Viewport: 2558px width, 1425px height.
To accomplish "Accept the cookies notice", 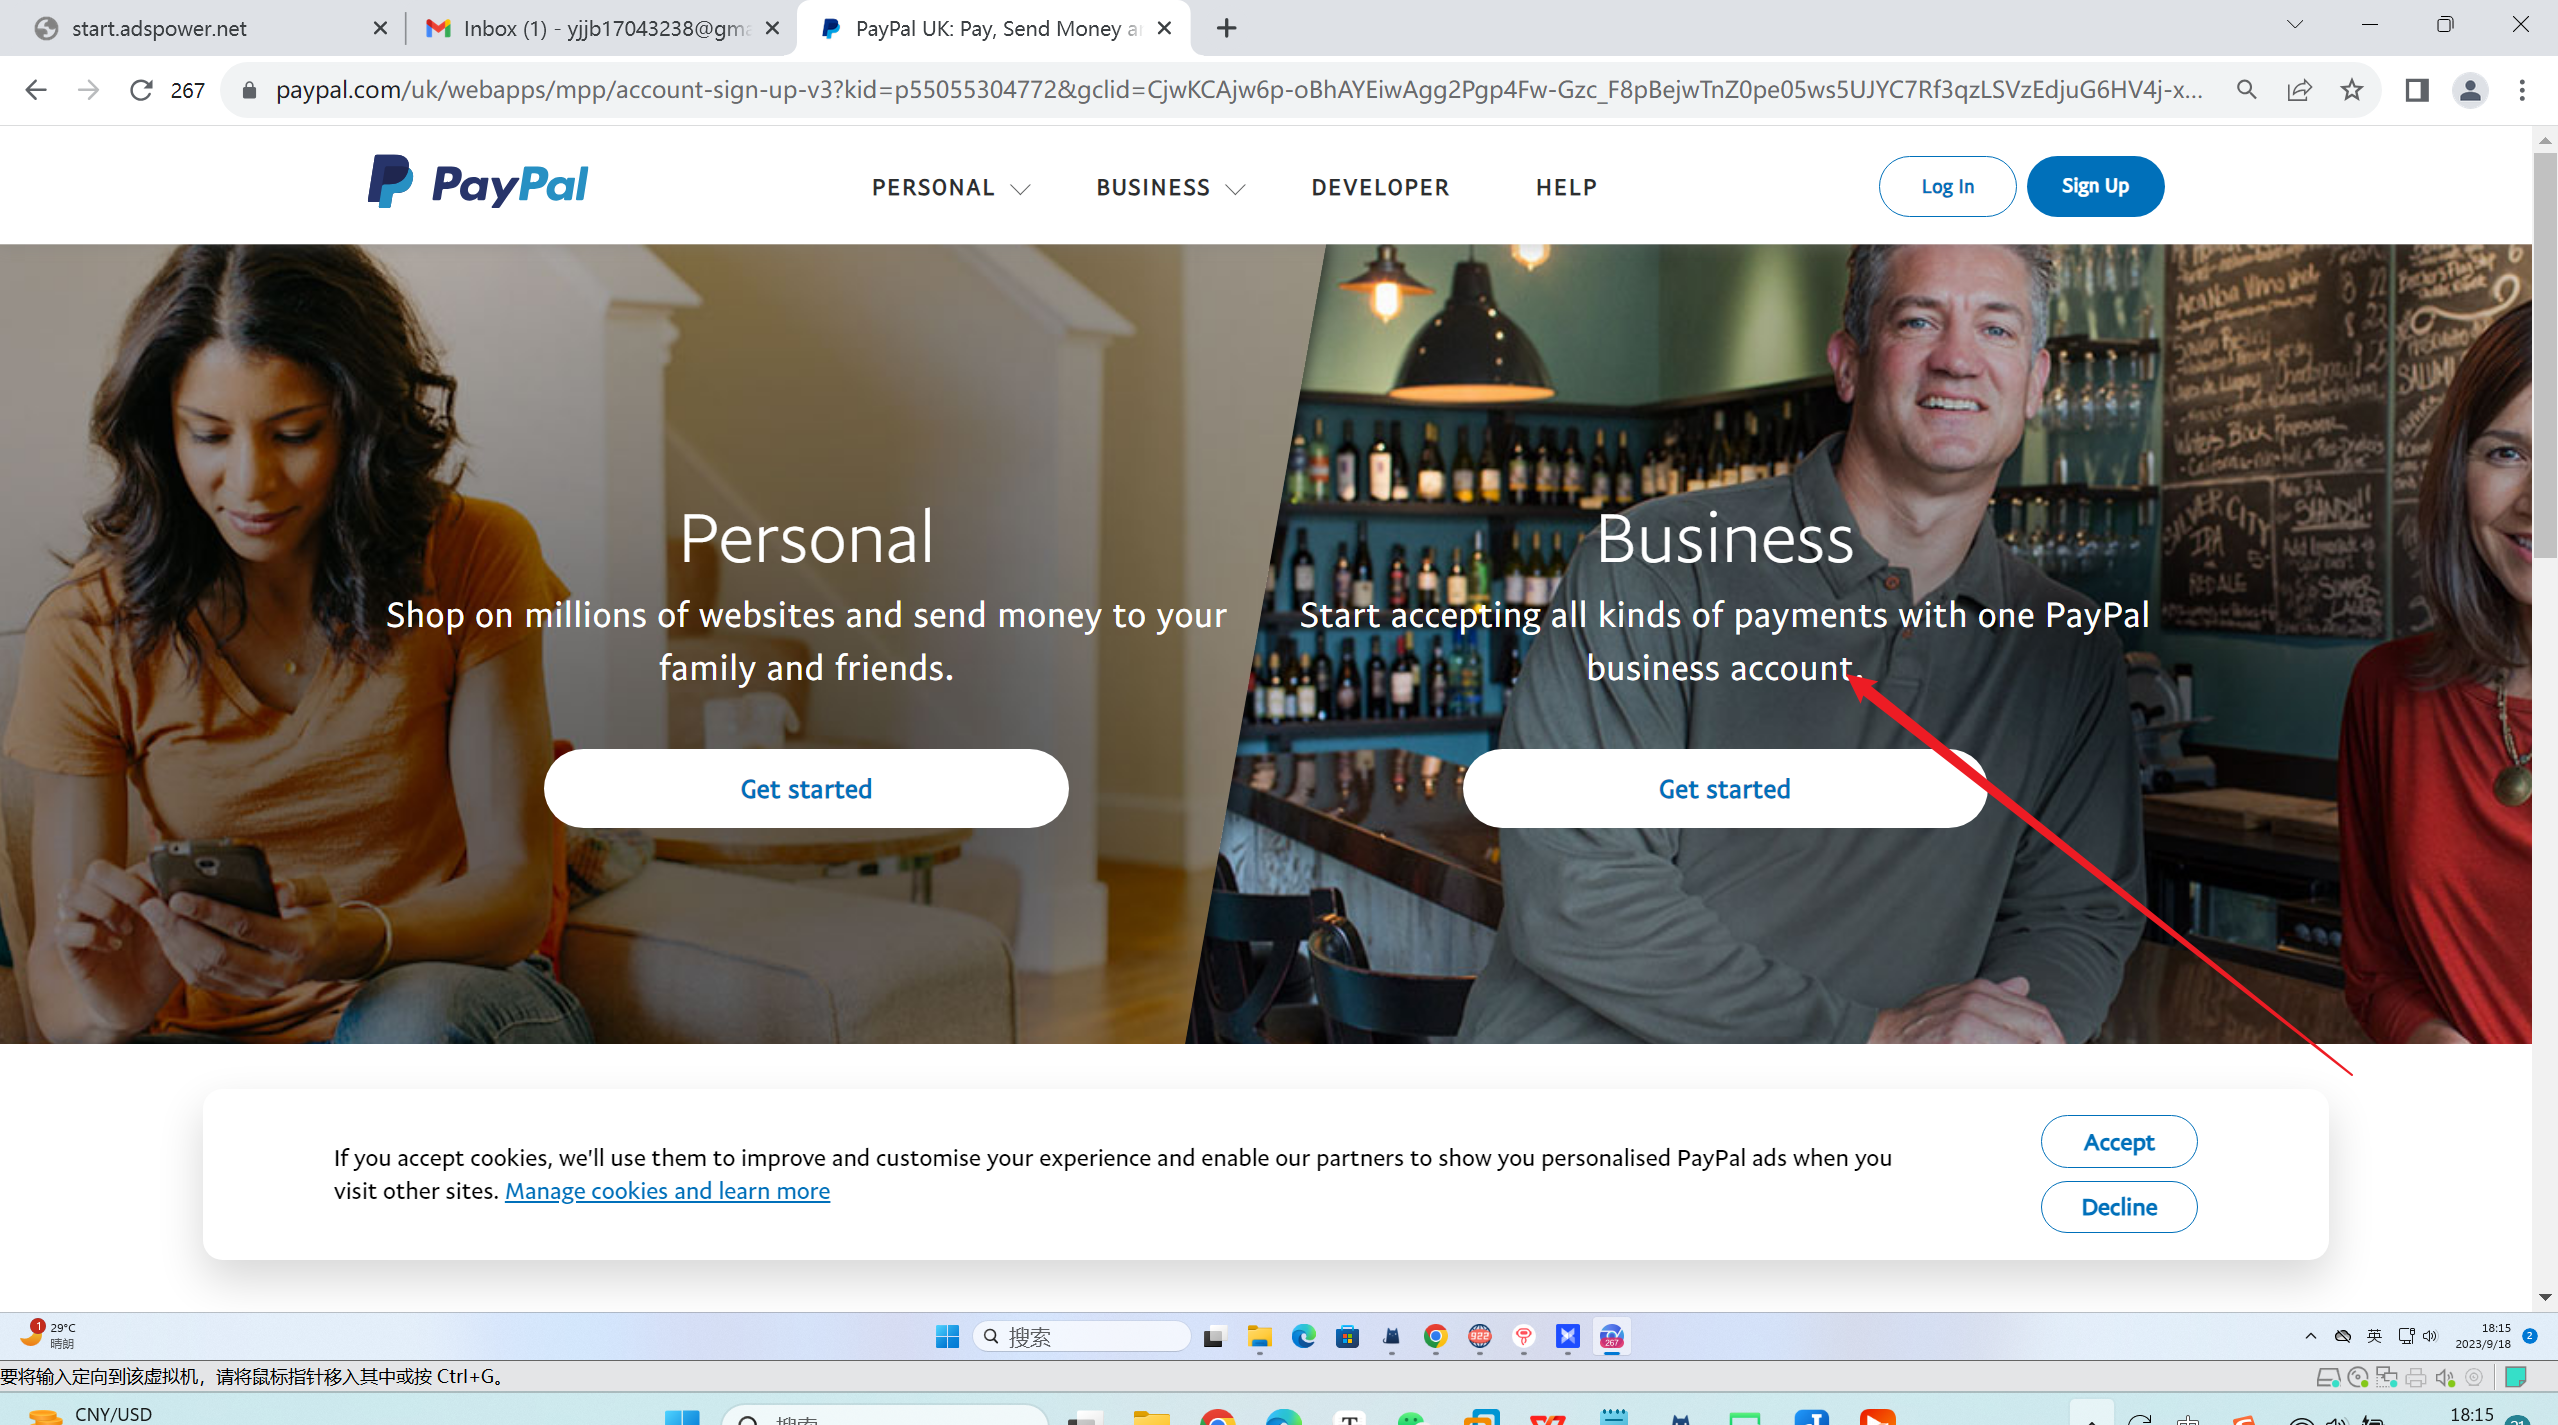I will click(x=2118, y=1142).
